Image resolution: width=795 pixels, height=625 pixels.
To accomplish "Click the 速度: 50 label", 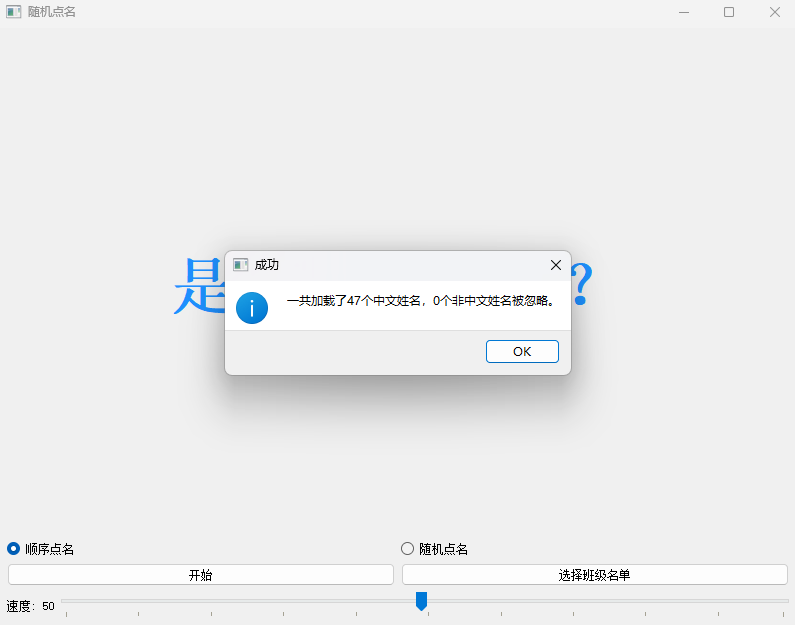I will click(x=31, y=606).
